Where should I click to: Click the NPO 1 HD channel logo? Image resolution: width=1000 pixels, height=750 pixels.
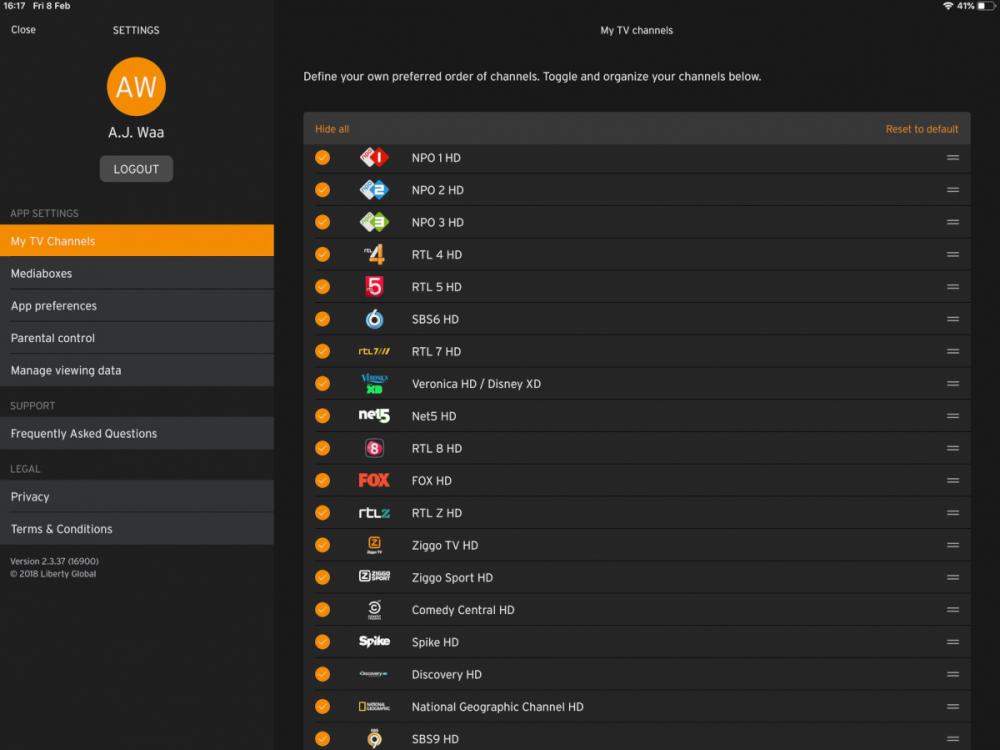[374, 158]
